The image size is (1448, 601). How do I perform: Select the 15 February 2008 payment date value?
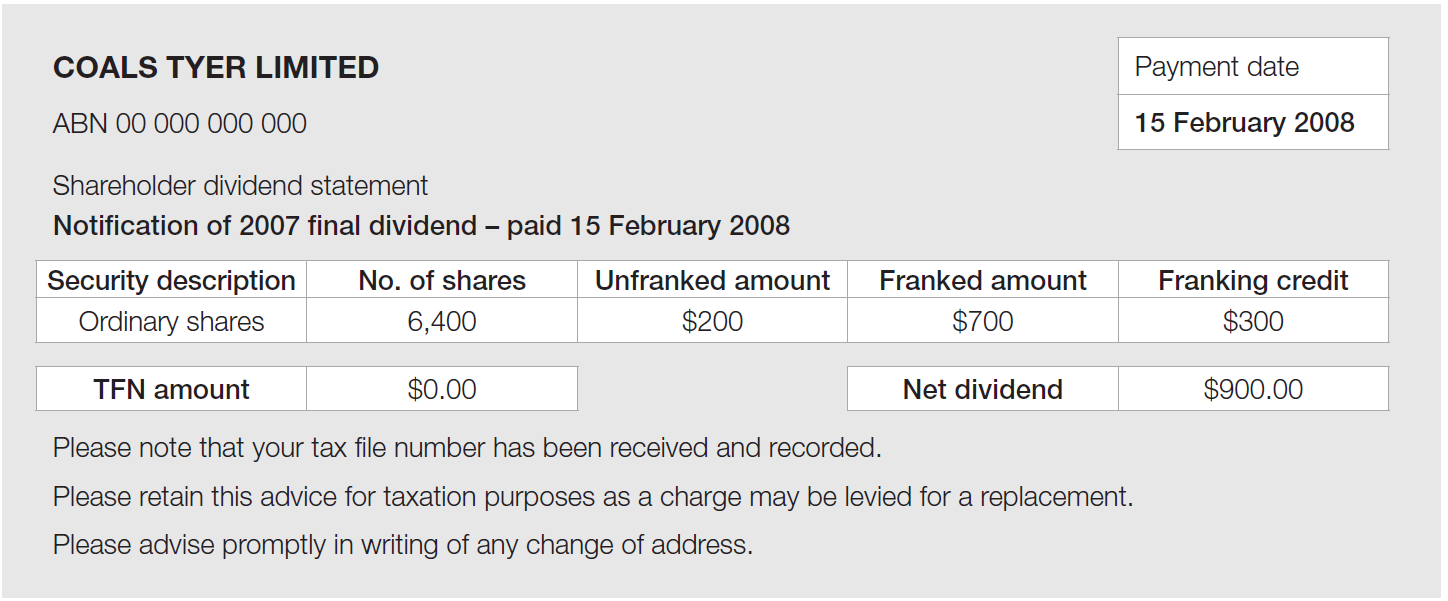tap(1244, 123)
